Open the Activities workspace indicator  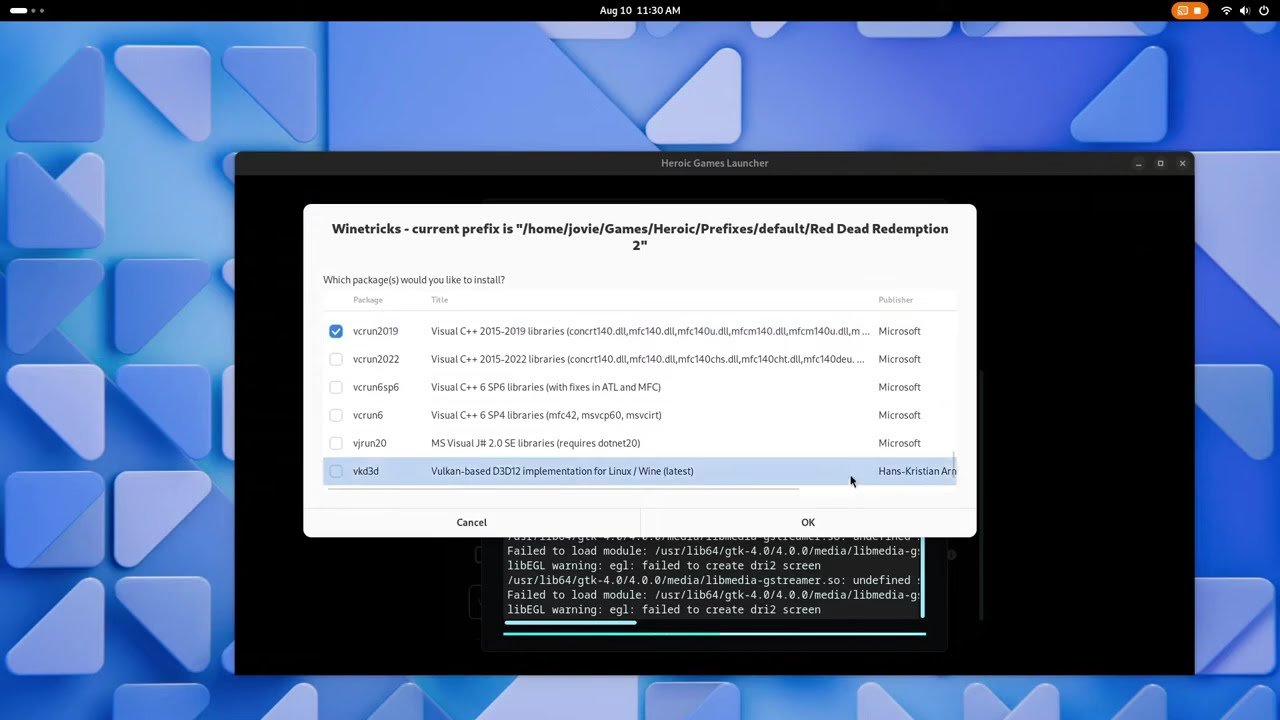pos(27,10)
